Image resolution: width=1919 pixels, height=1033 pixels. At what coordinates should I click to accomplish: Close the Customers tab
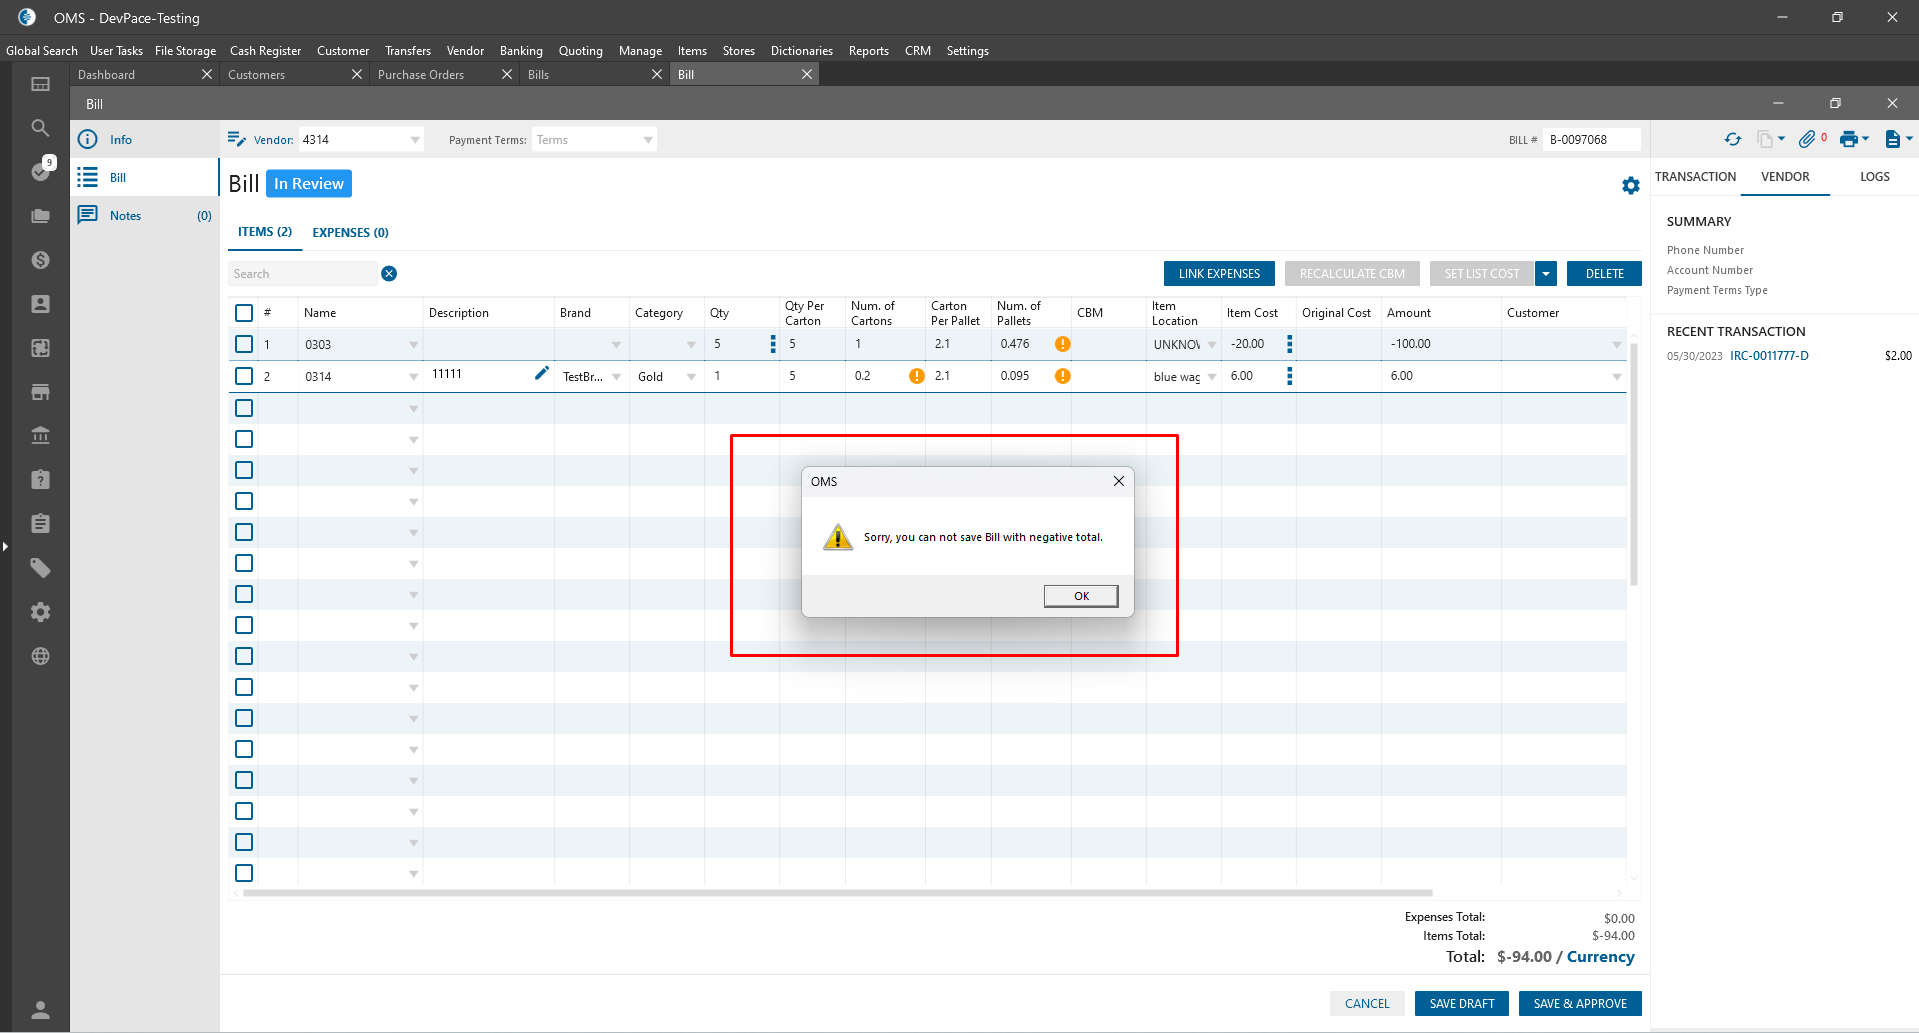[356, 74]
